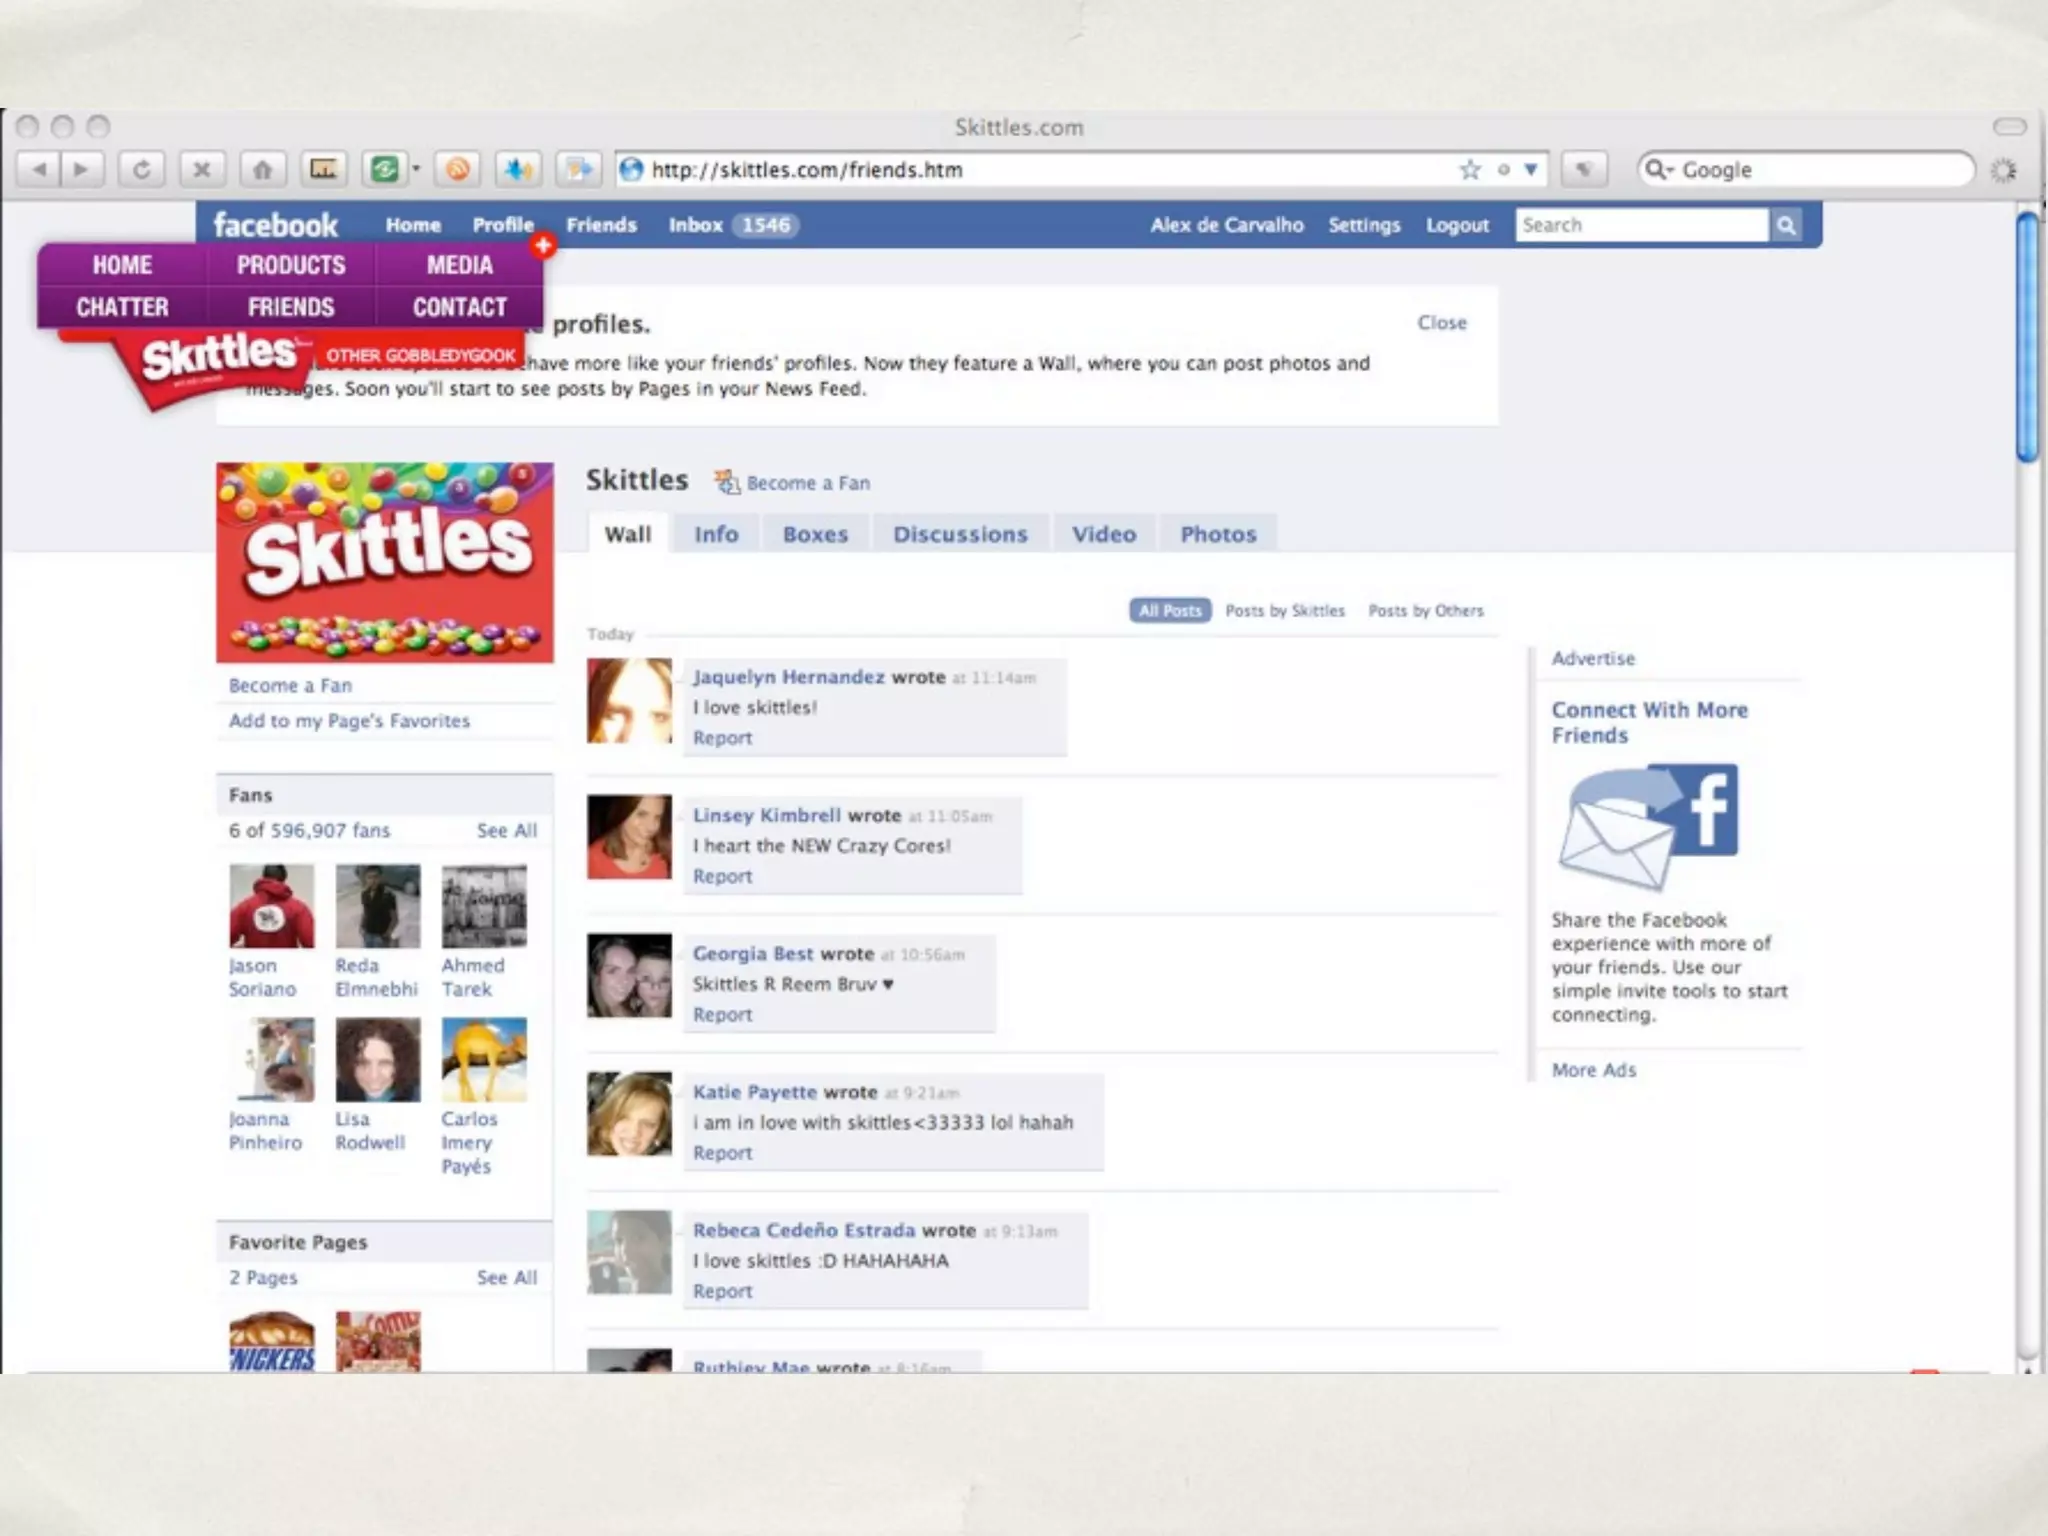Screen dimensions: 2048x1536
Task: Click See All in Fans box
Action: (507, 830)
